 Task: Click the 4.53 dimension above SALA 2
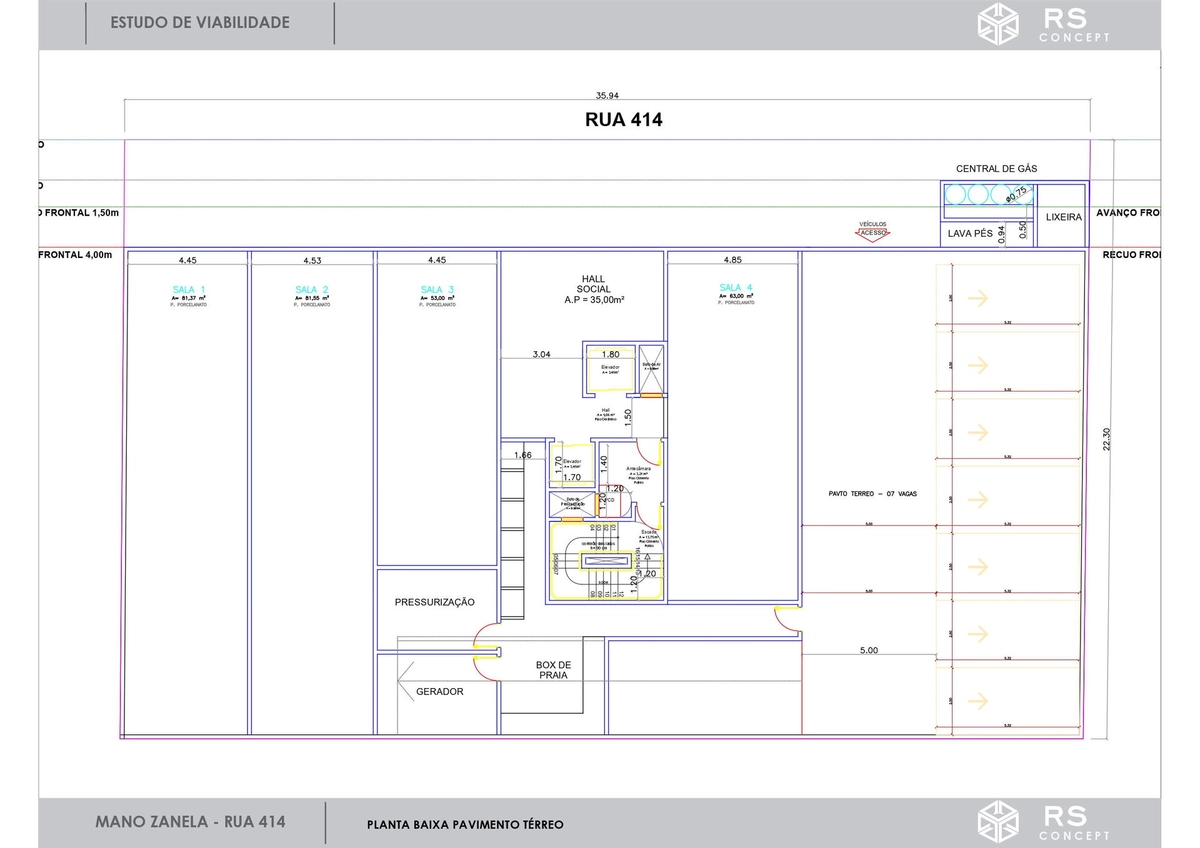pyautogui.click(x=312, y=261)
